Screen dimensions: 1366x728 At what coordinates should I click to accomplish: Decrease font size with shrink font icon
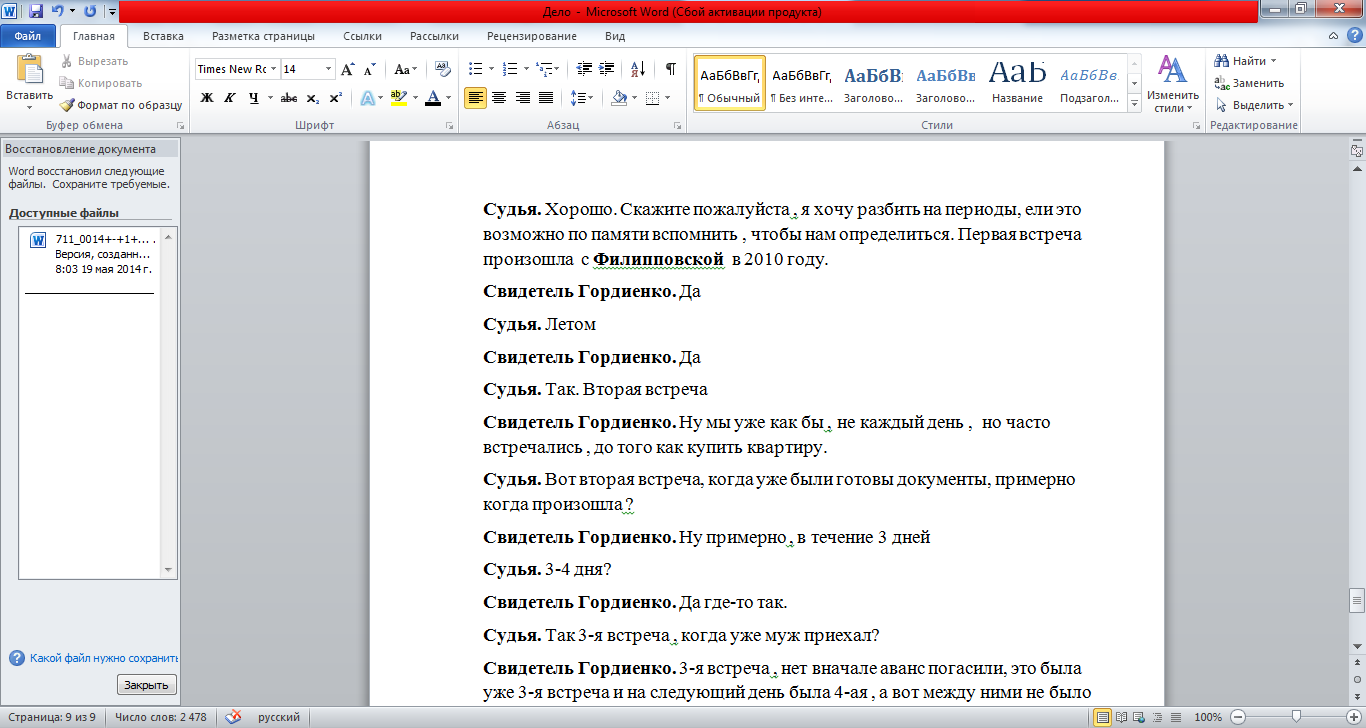pos(369,69)
